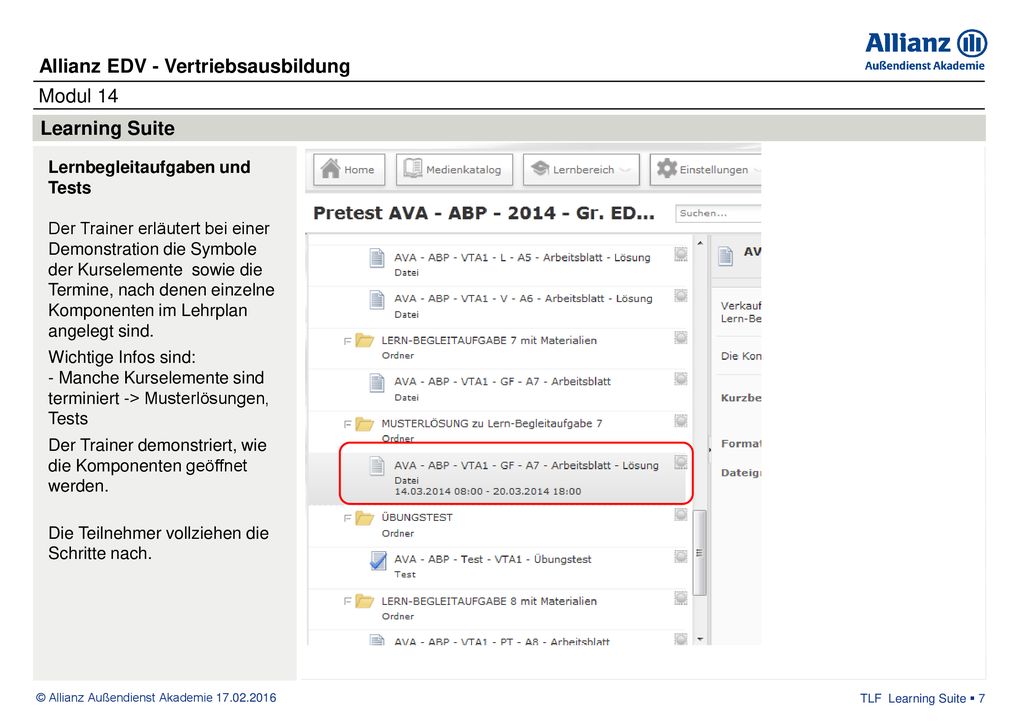
Task: Click status icon of A5 Lösung row
Action: pyautogui.click(x=680, y=254)
